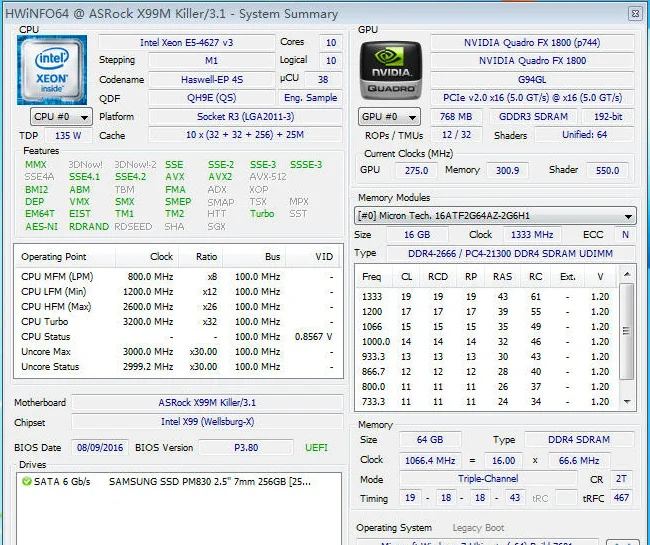Open the GPU #0 selector dropdown

click(x=389, y=117)
